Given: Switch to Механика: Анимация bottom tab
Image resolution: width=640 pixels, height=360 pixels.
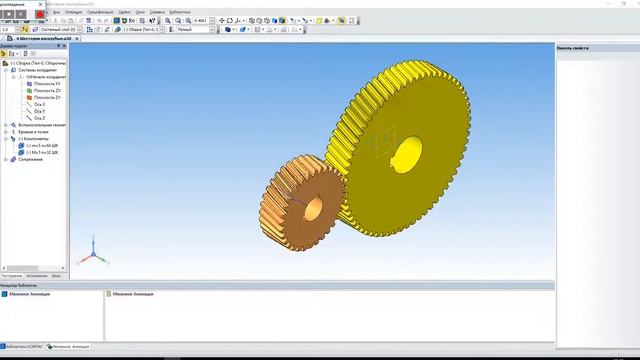Looking at the screenshot, I should 68,347.
